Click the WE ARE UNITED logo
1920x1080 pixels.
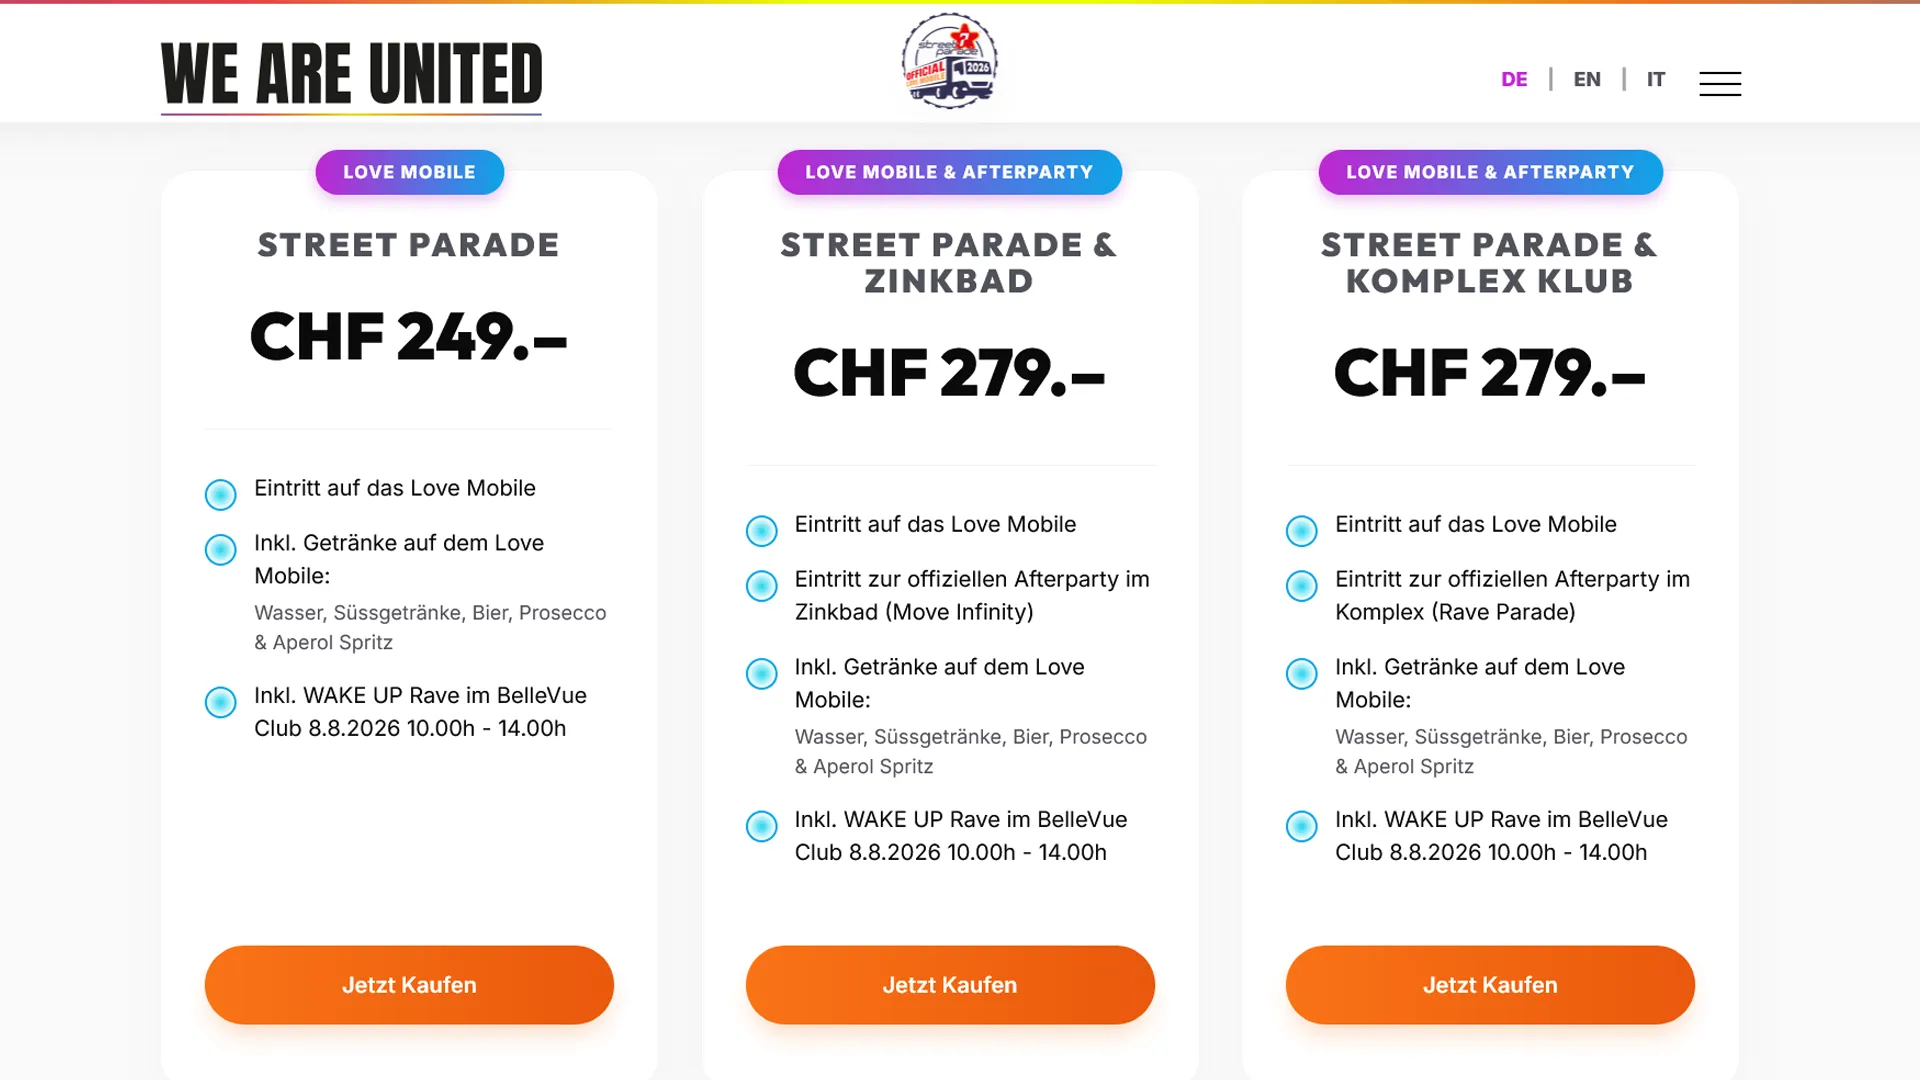tap(351, 75)
